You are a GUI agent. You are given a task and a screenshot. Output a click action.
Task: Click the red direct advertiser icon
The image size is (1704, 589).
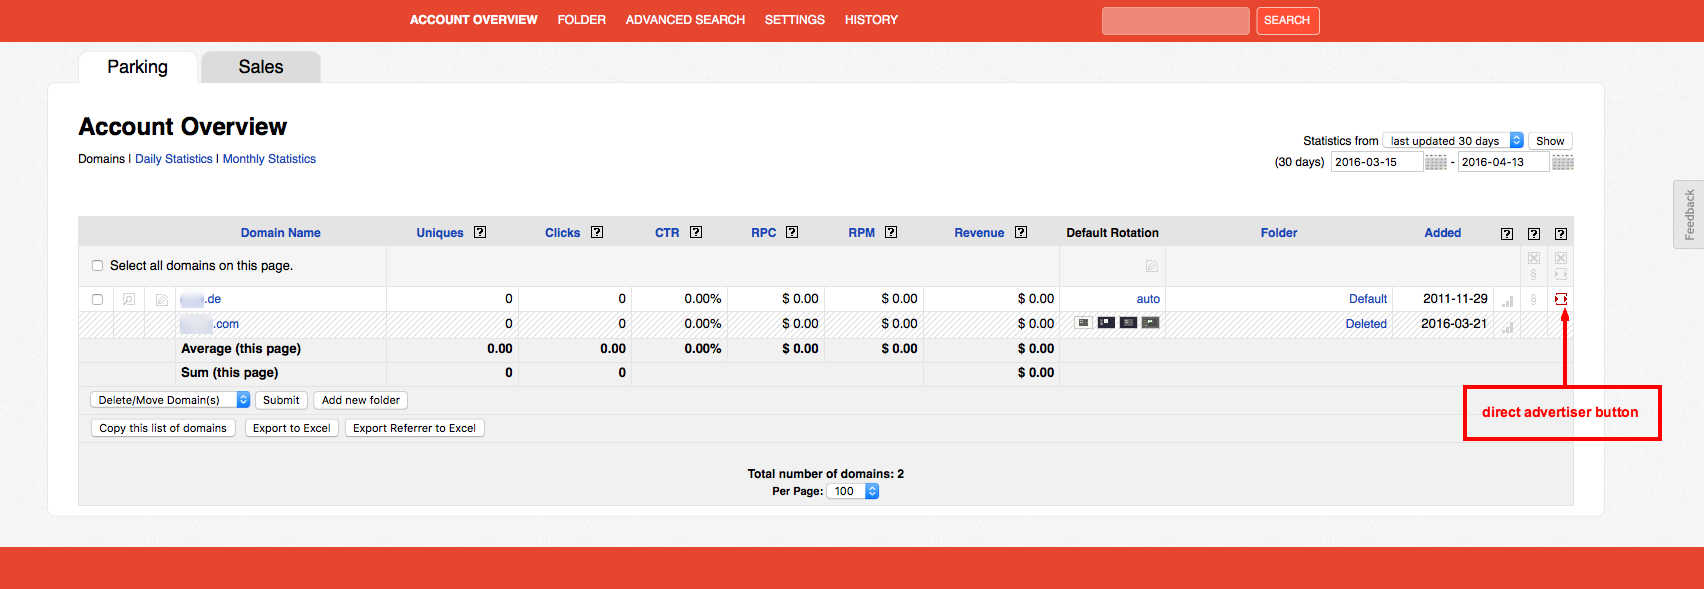click(x=1560, y=299)
